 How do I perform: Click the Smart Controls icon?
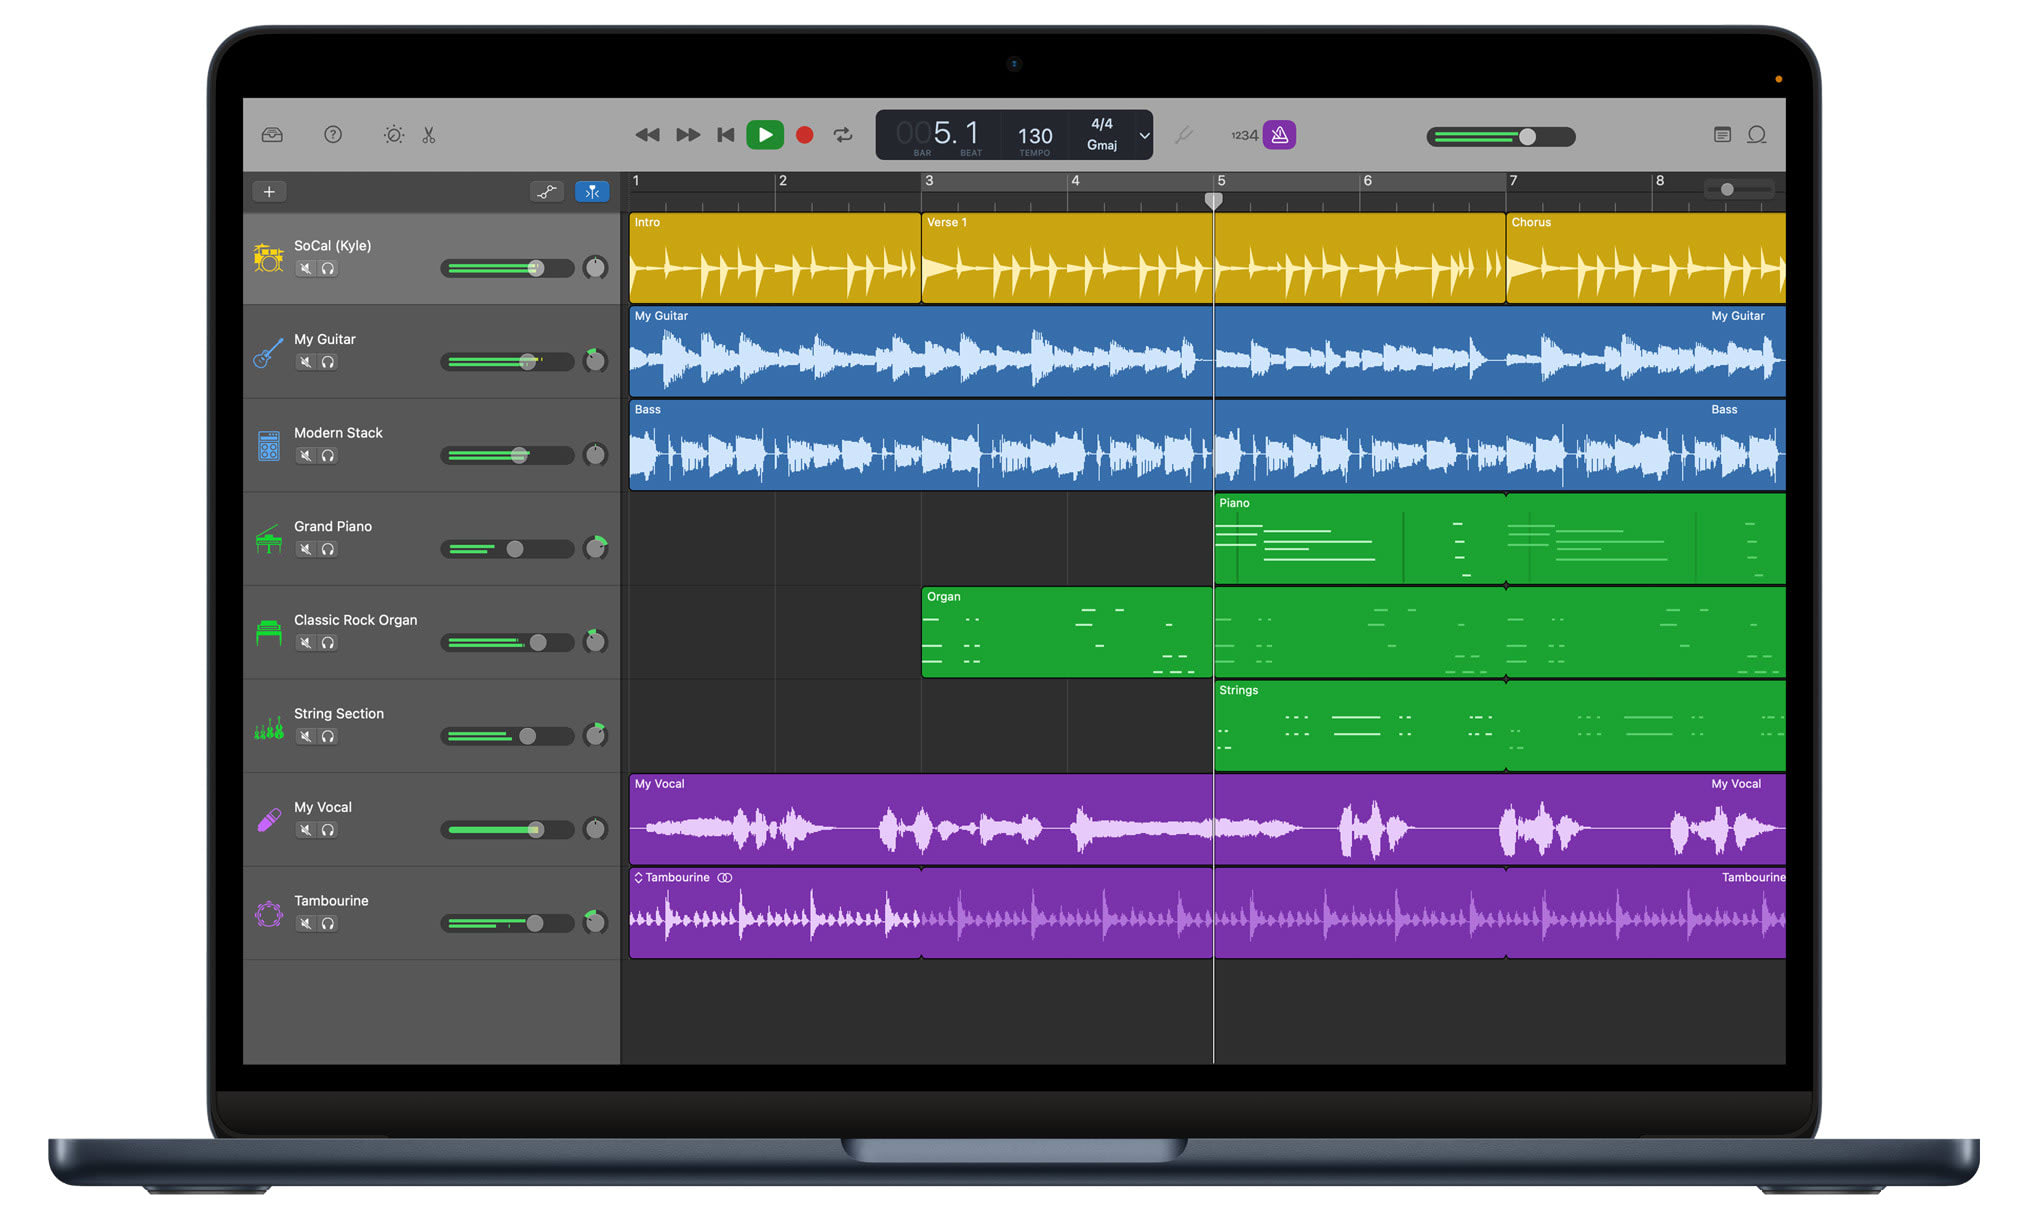394,134
